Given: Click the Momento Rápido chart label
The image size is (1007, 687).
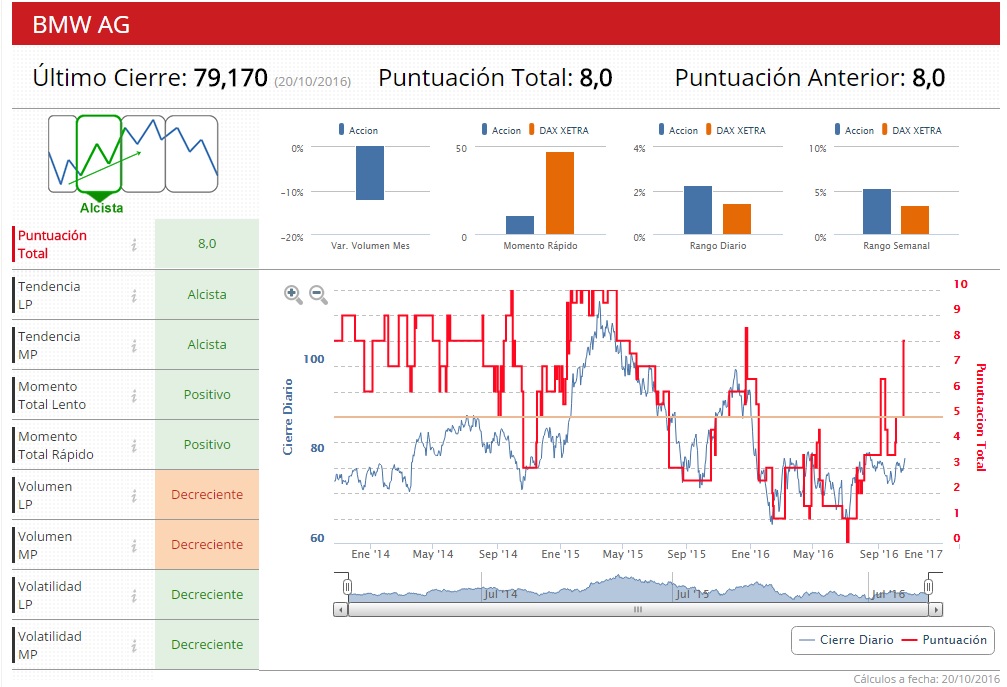Looking at the screenshot, I should (x=540, y=246).
